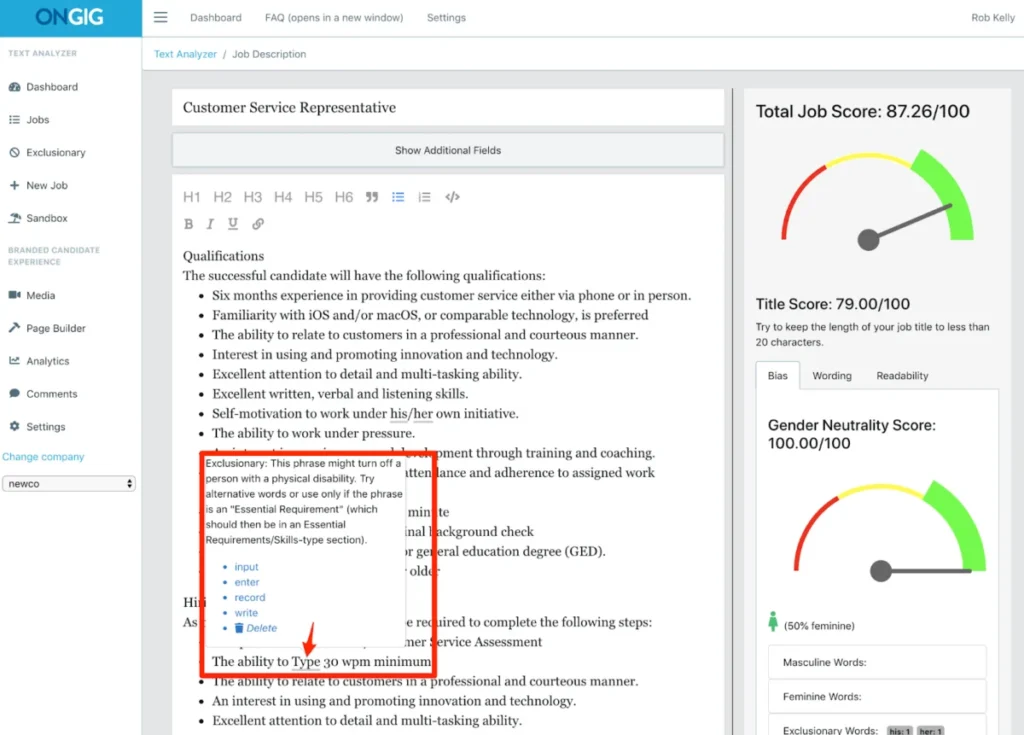The height and width of the screenshot is (735, 1024).
Task: Switch to the Readability tab
Action: 902,376
